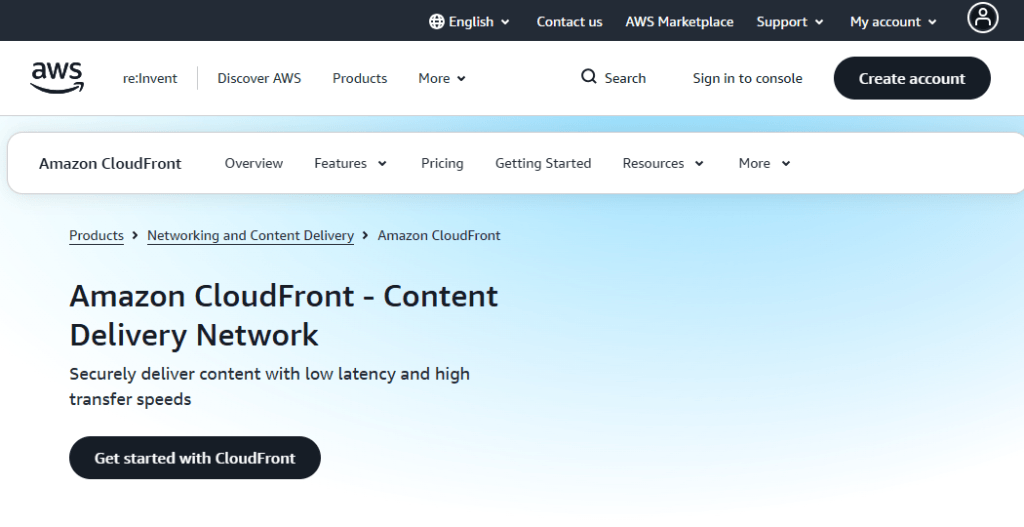Viewport: 1024px width, 527px height.
Task: Click the Search field in header
Action: (613, 78)
